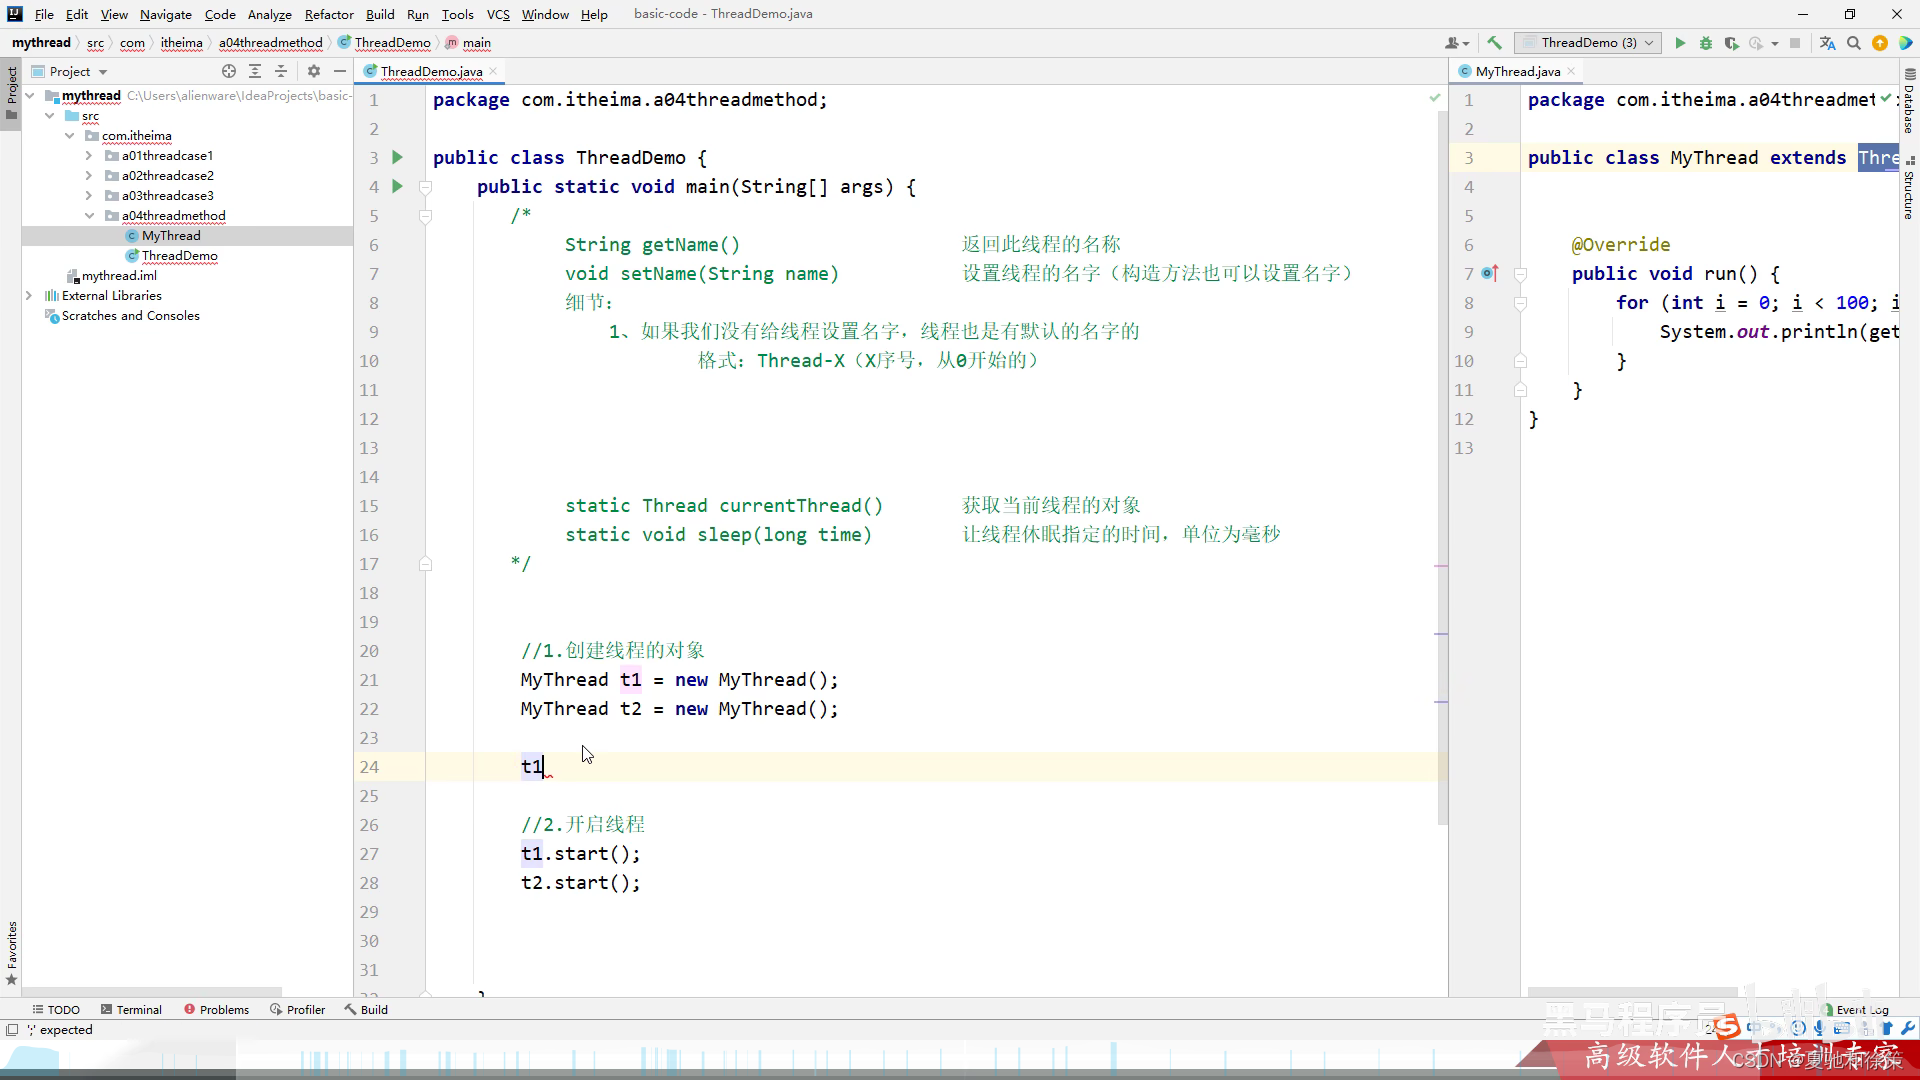Collapse the a04threadmethod package
This screenshot has width=1920, height=1080.
pyautogui.click(x=89, y=216)
